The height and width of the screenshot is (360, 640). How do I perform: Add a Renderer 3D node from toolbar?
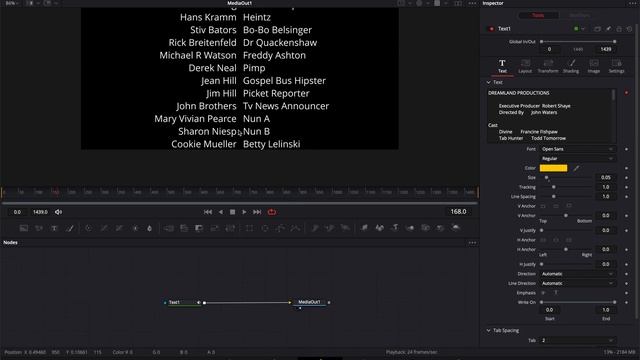click(x=456, y=228)
